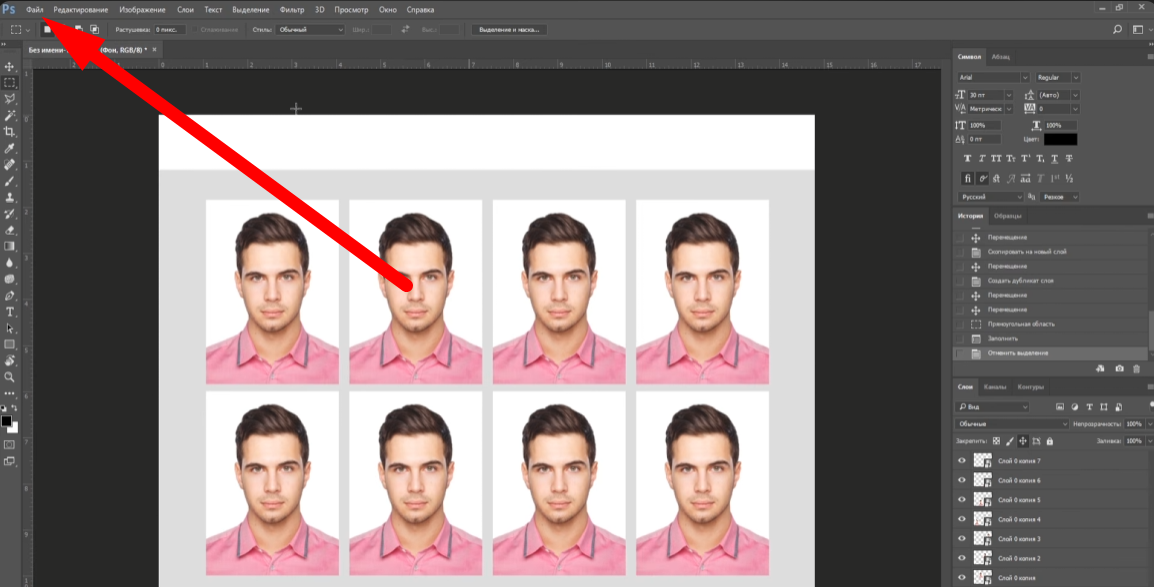This screenshot has width=1154, height=587.
Task: Open the Изображение menu
Action: click(142, 10)
